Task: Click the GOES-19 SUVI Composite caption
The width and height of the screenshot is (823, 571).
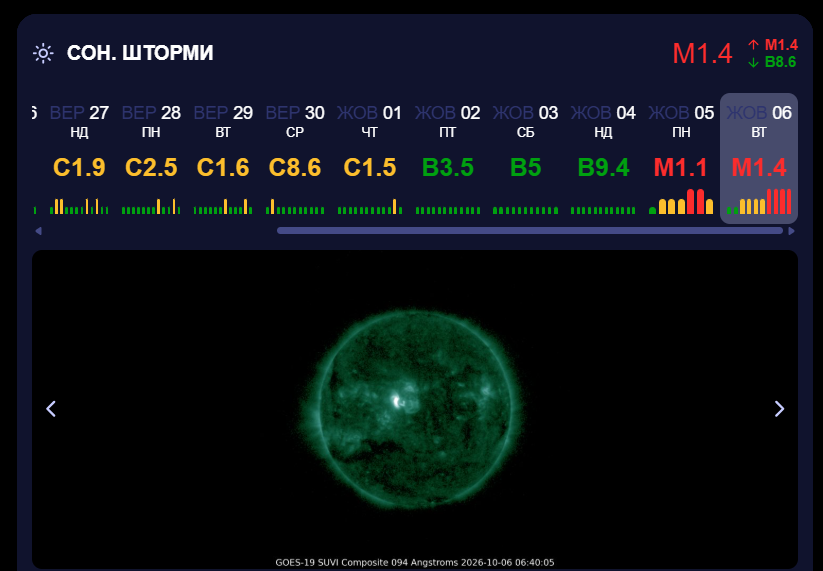Action: pyautogui.click(x=415, y=563)
